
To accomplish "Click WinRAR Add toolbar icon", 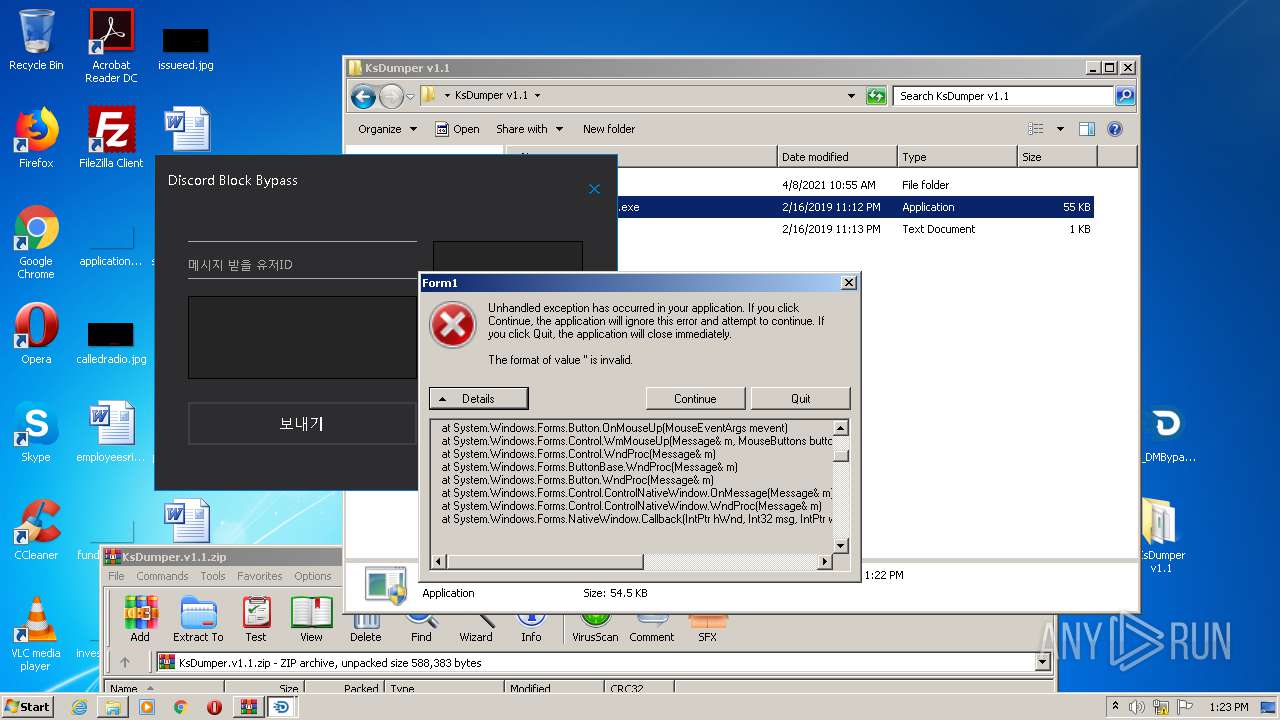I will [x=140, y=618].
